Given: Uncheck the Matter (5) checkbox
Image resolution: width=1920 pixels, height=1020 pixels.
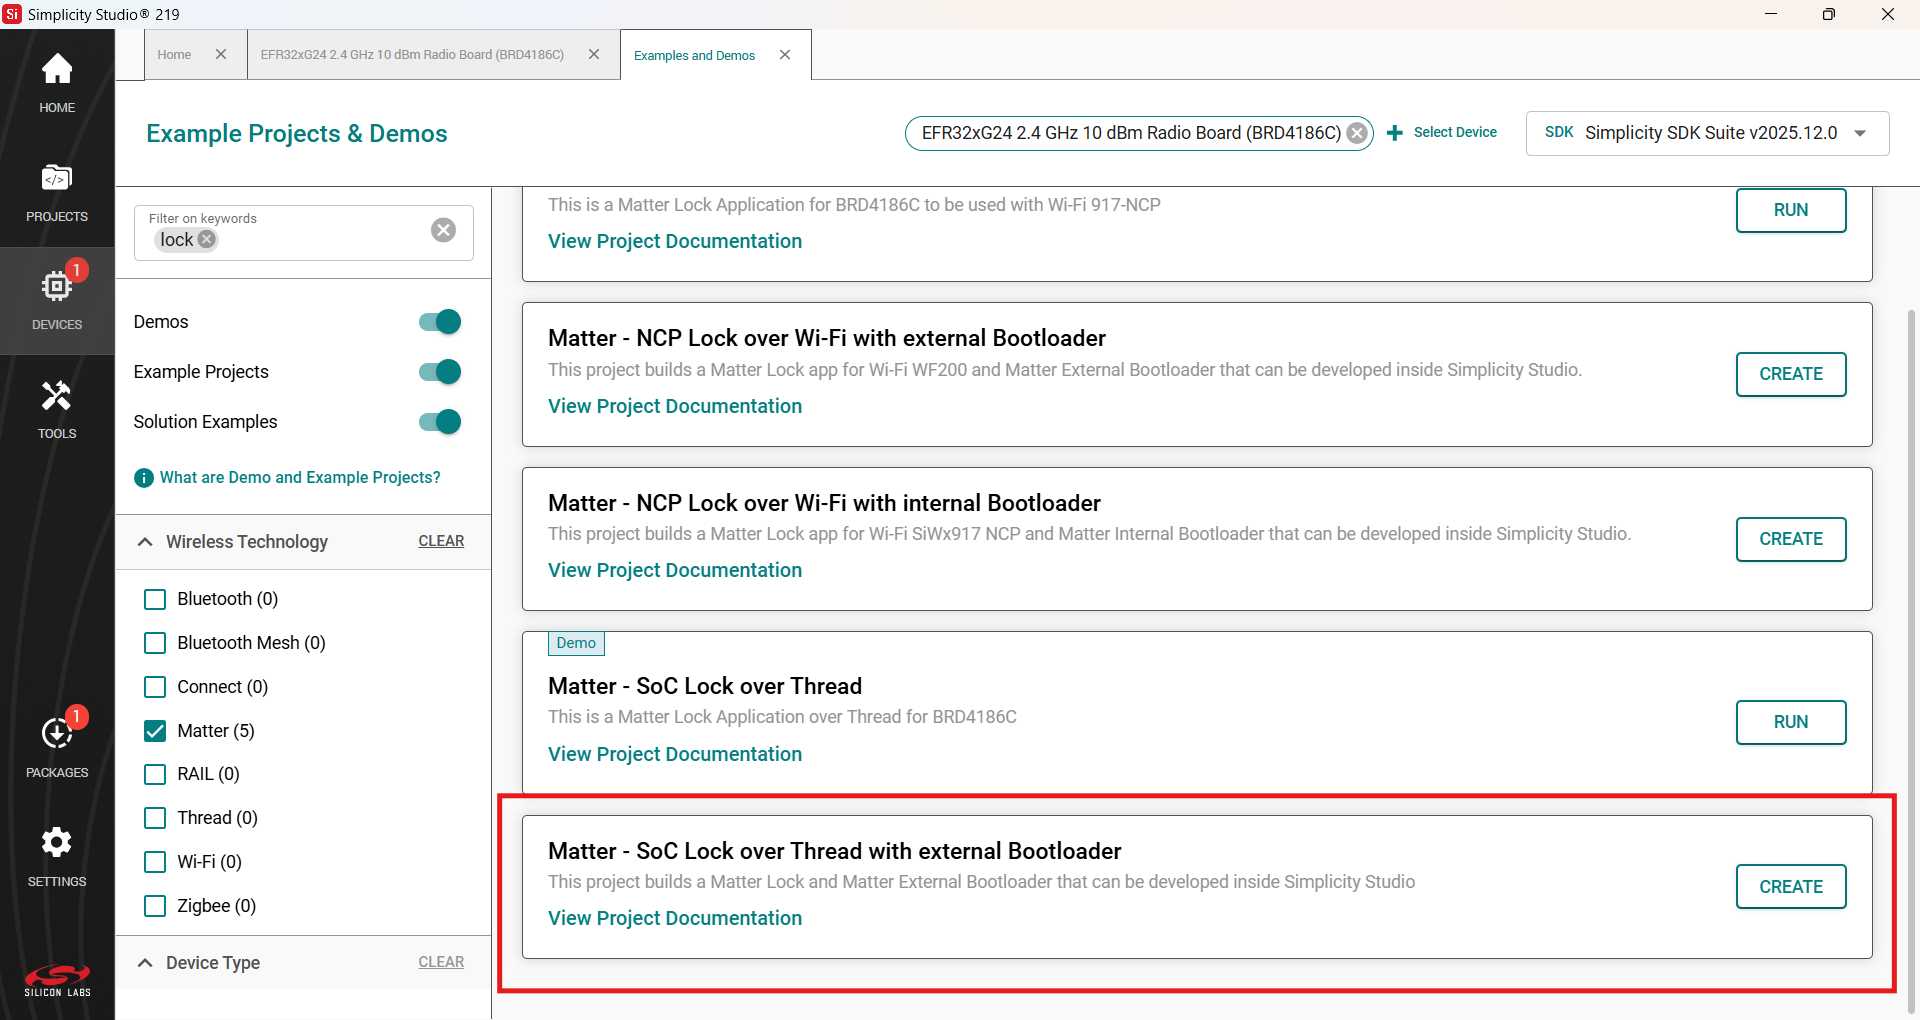Looking at the screenshot, I should coord(155,731).
